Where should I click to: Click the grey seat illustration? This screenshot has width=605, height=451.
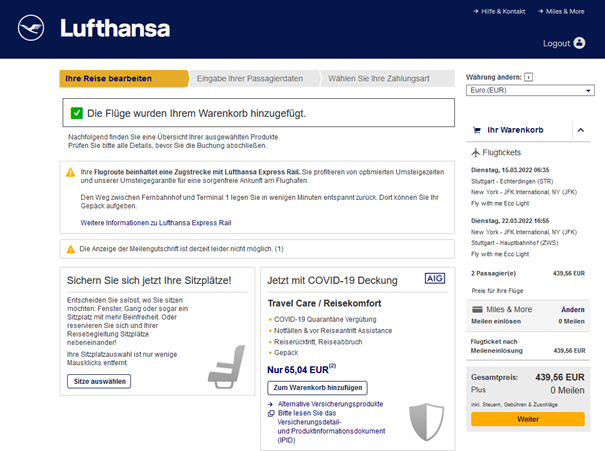227,367
